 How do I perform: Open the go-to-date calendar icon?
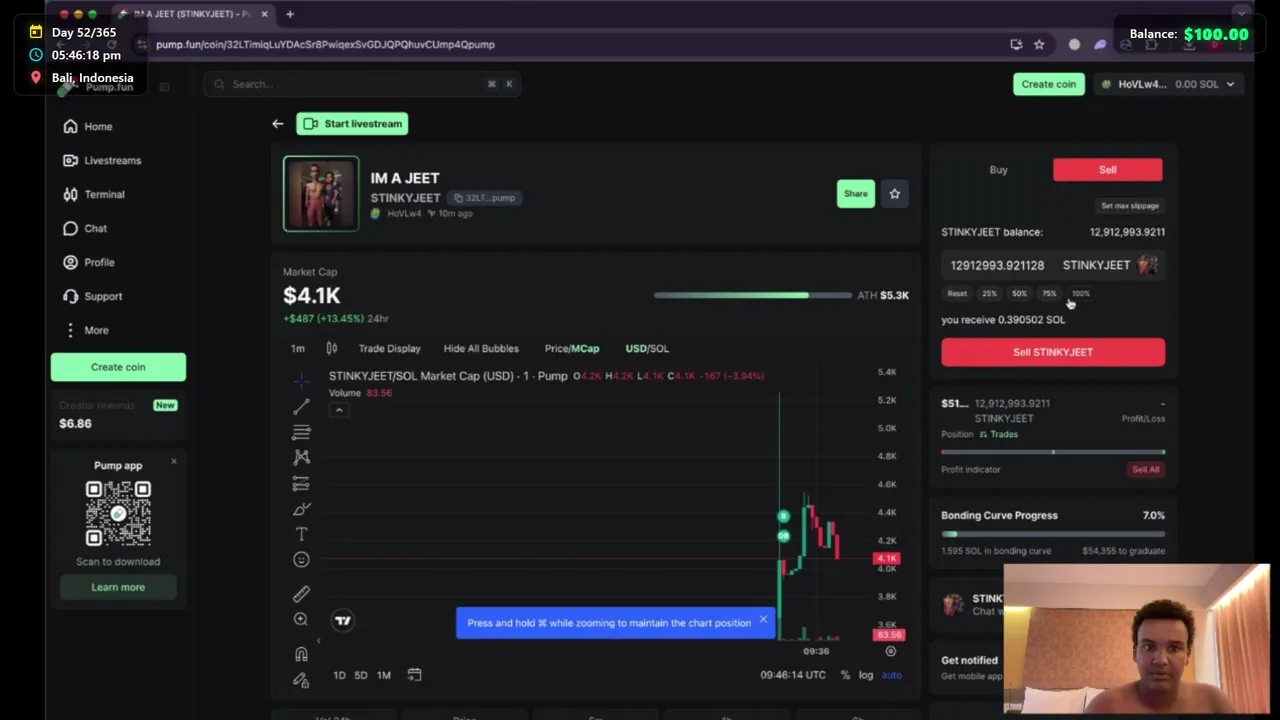414,675
